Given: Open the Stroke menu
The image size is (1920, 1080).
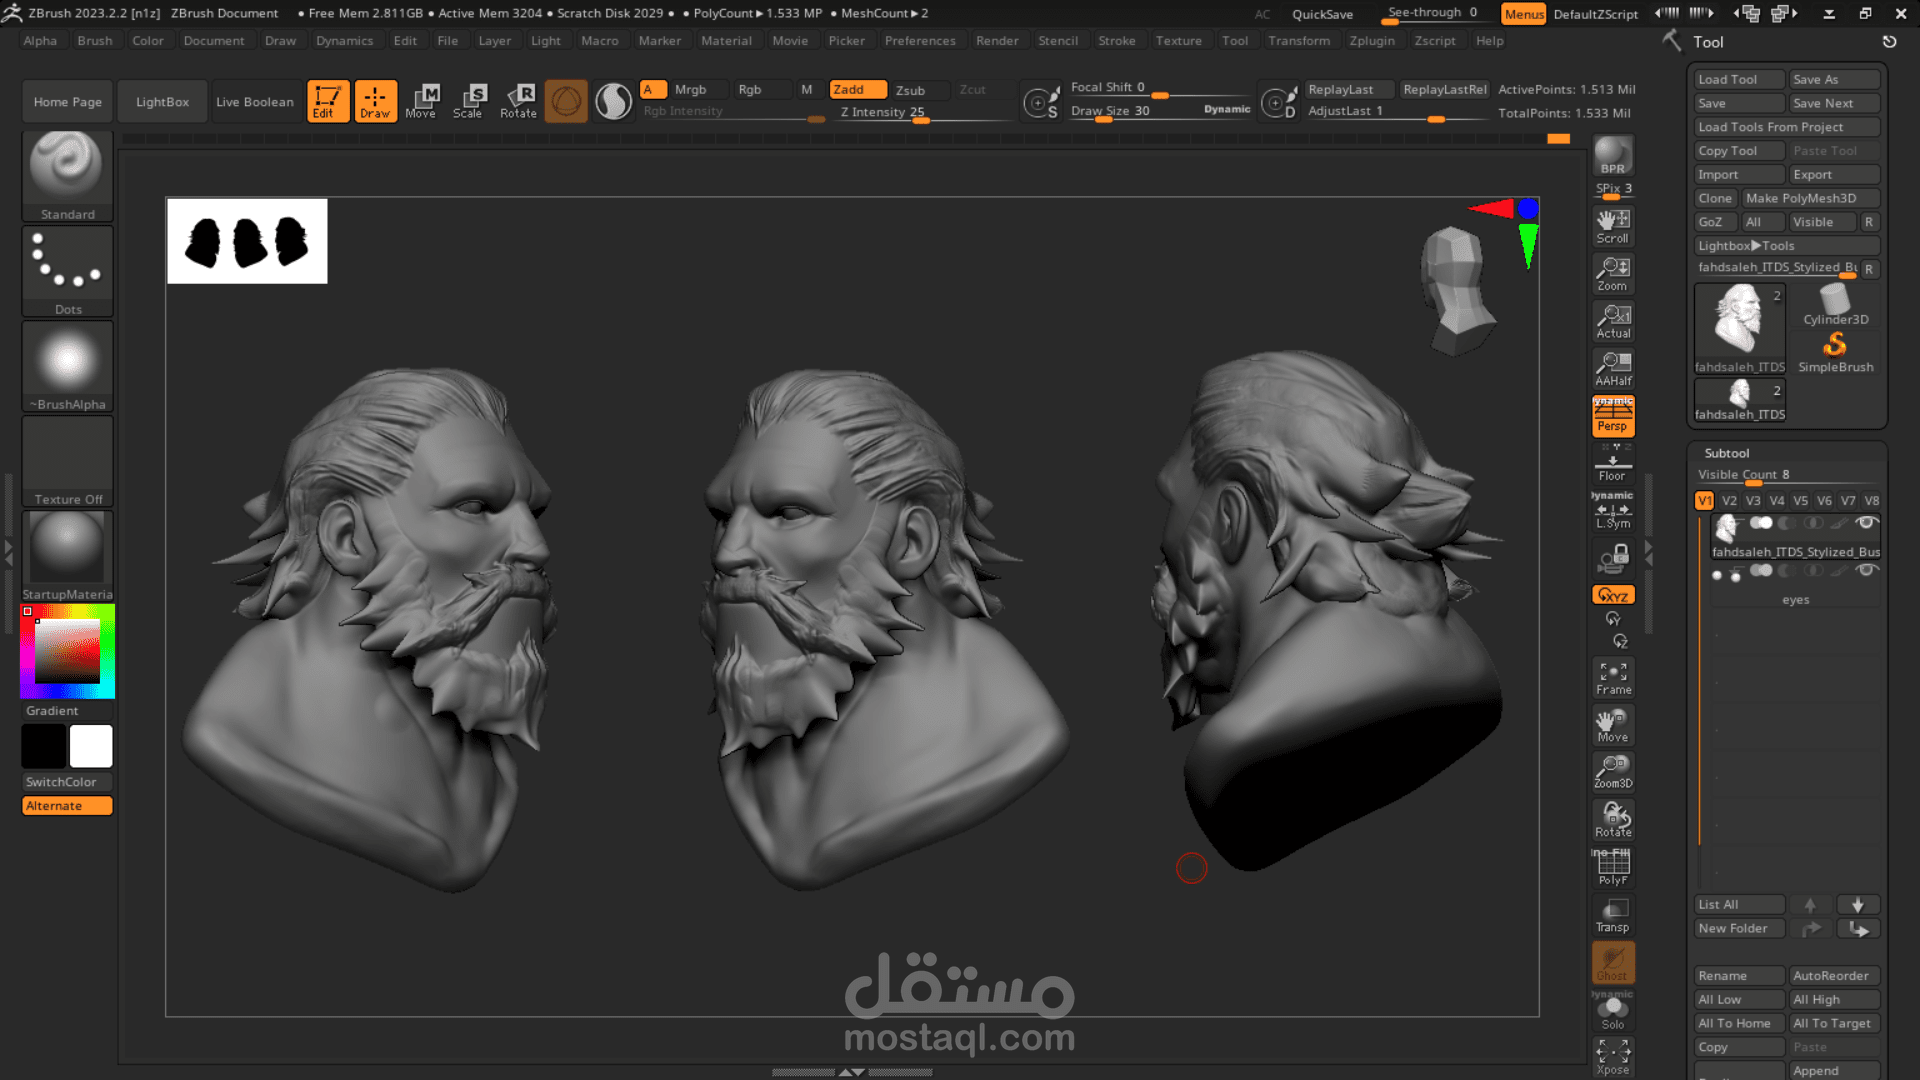Looking at the screenshot, I should tap(1116, 41).
